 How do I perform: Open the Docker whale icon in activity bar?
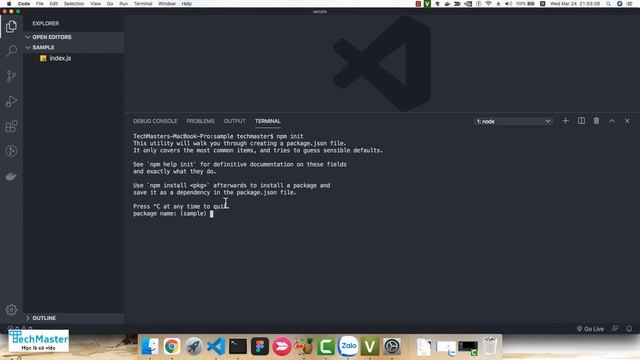[11, 176]
